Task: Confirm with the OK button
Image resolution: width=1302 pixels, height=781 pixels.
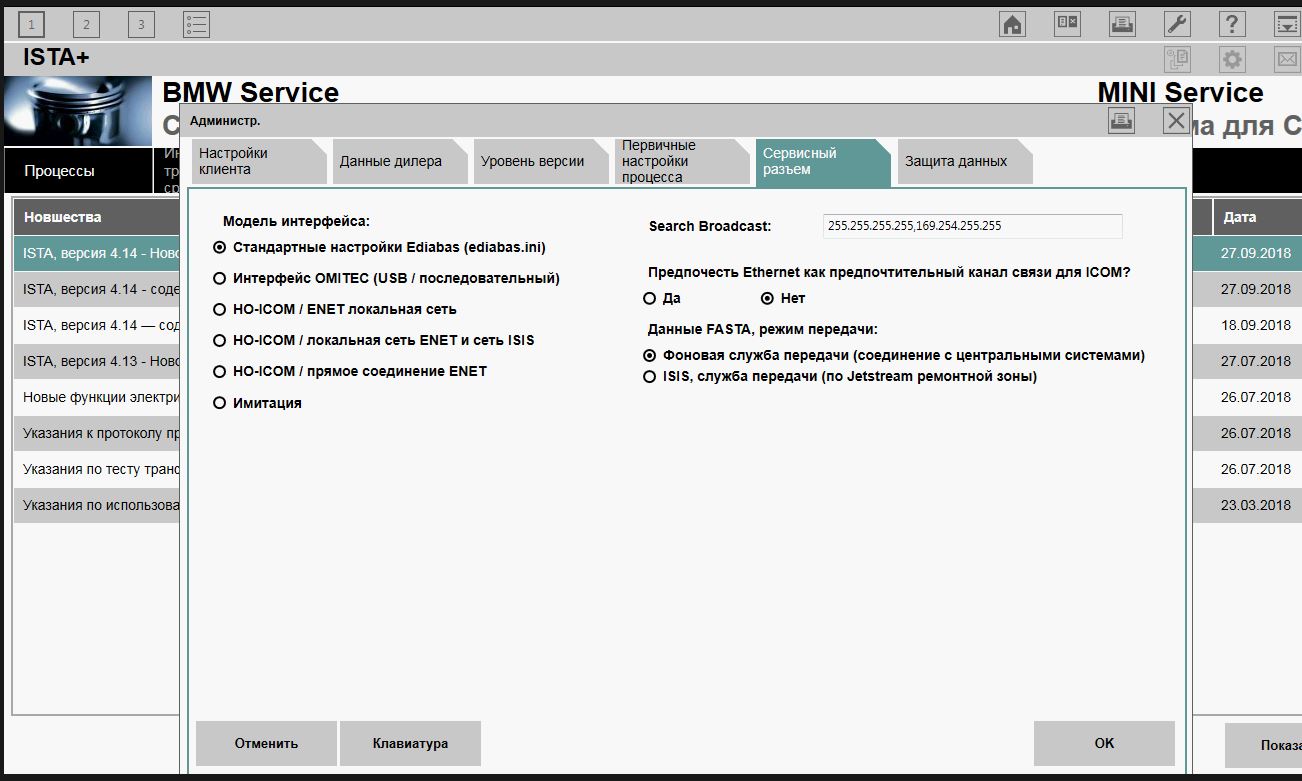Action: (1104, 743)
